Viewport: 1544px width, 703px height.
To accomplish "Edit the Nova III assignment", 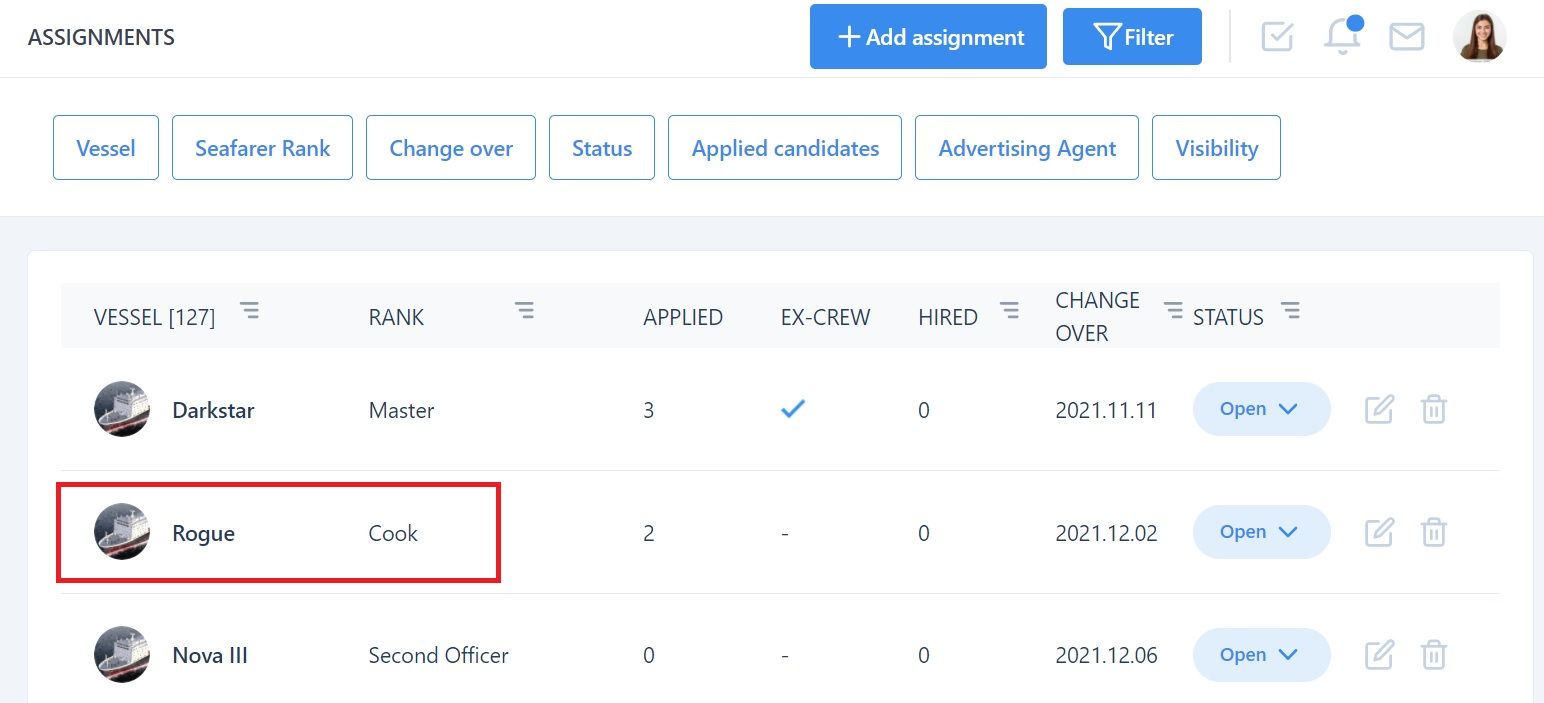I will pyautogui.click(x=1379, y=655).
